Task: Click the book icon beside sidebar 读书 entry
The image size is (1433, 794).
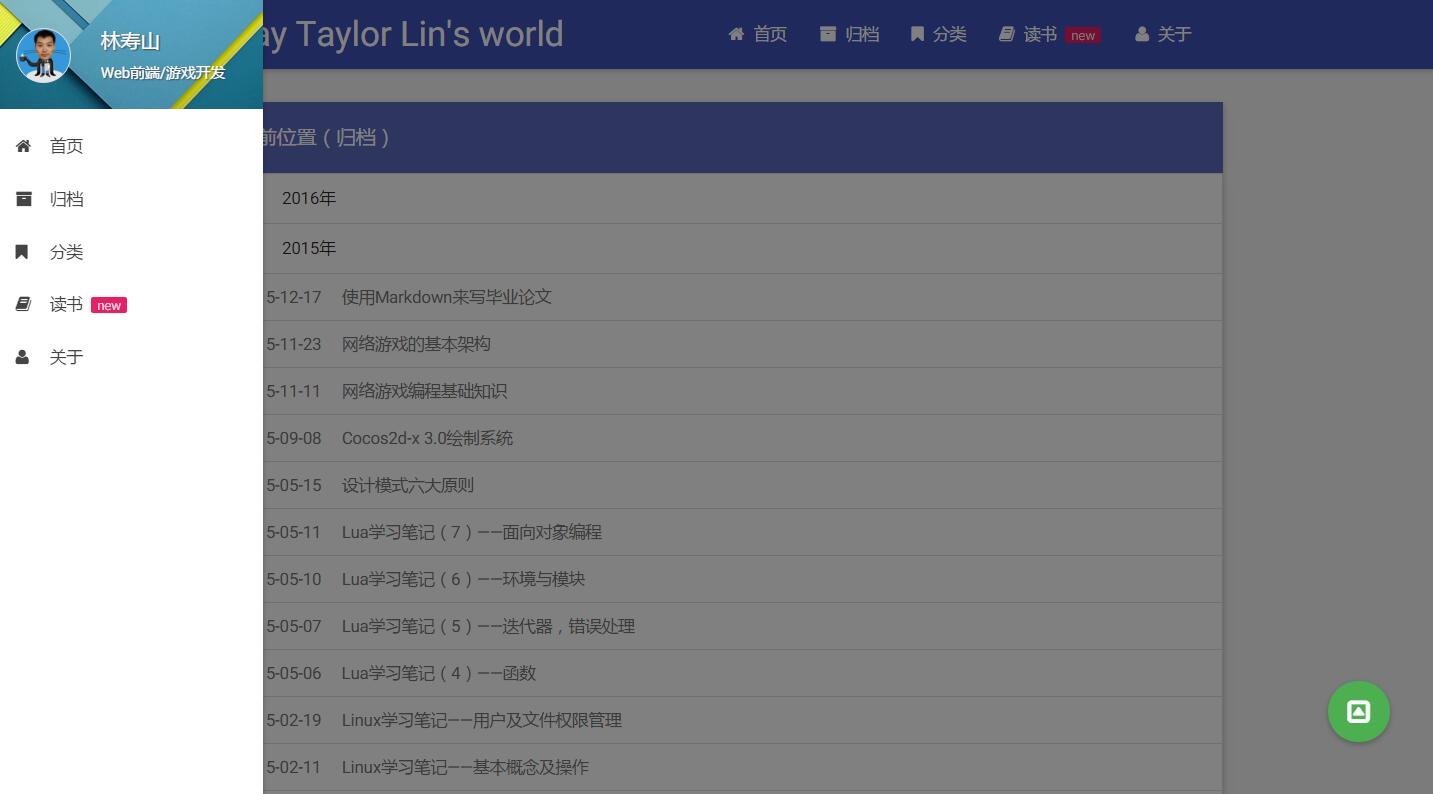Action: (x=23, y=304)
